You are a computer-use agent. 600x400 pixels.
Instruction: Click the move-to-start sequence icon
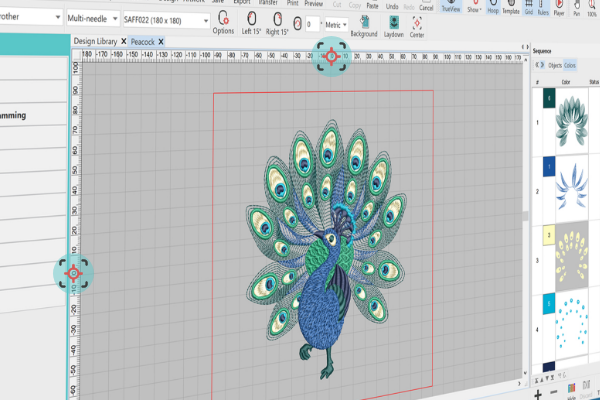(537, 380)
